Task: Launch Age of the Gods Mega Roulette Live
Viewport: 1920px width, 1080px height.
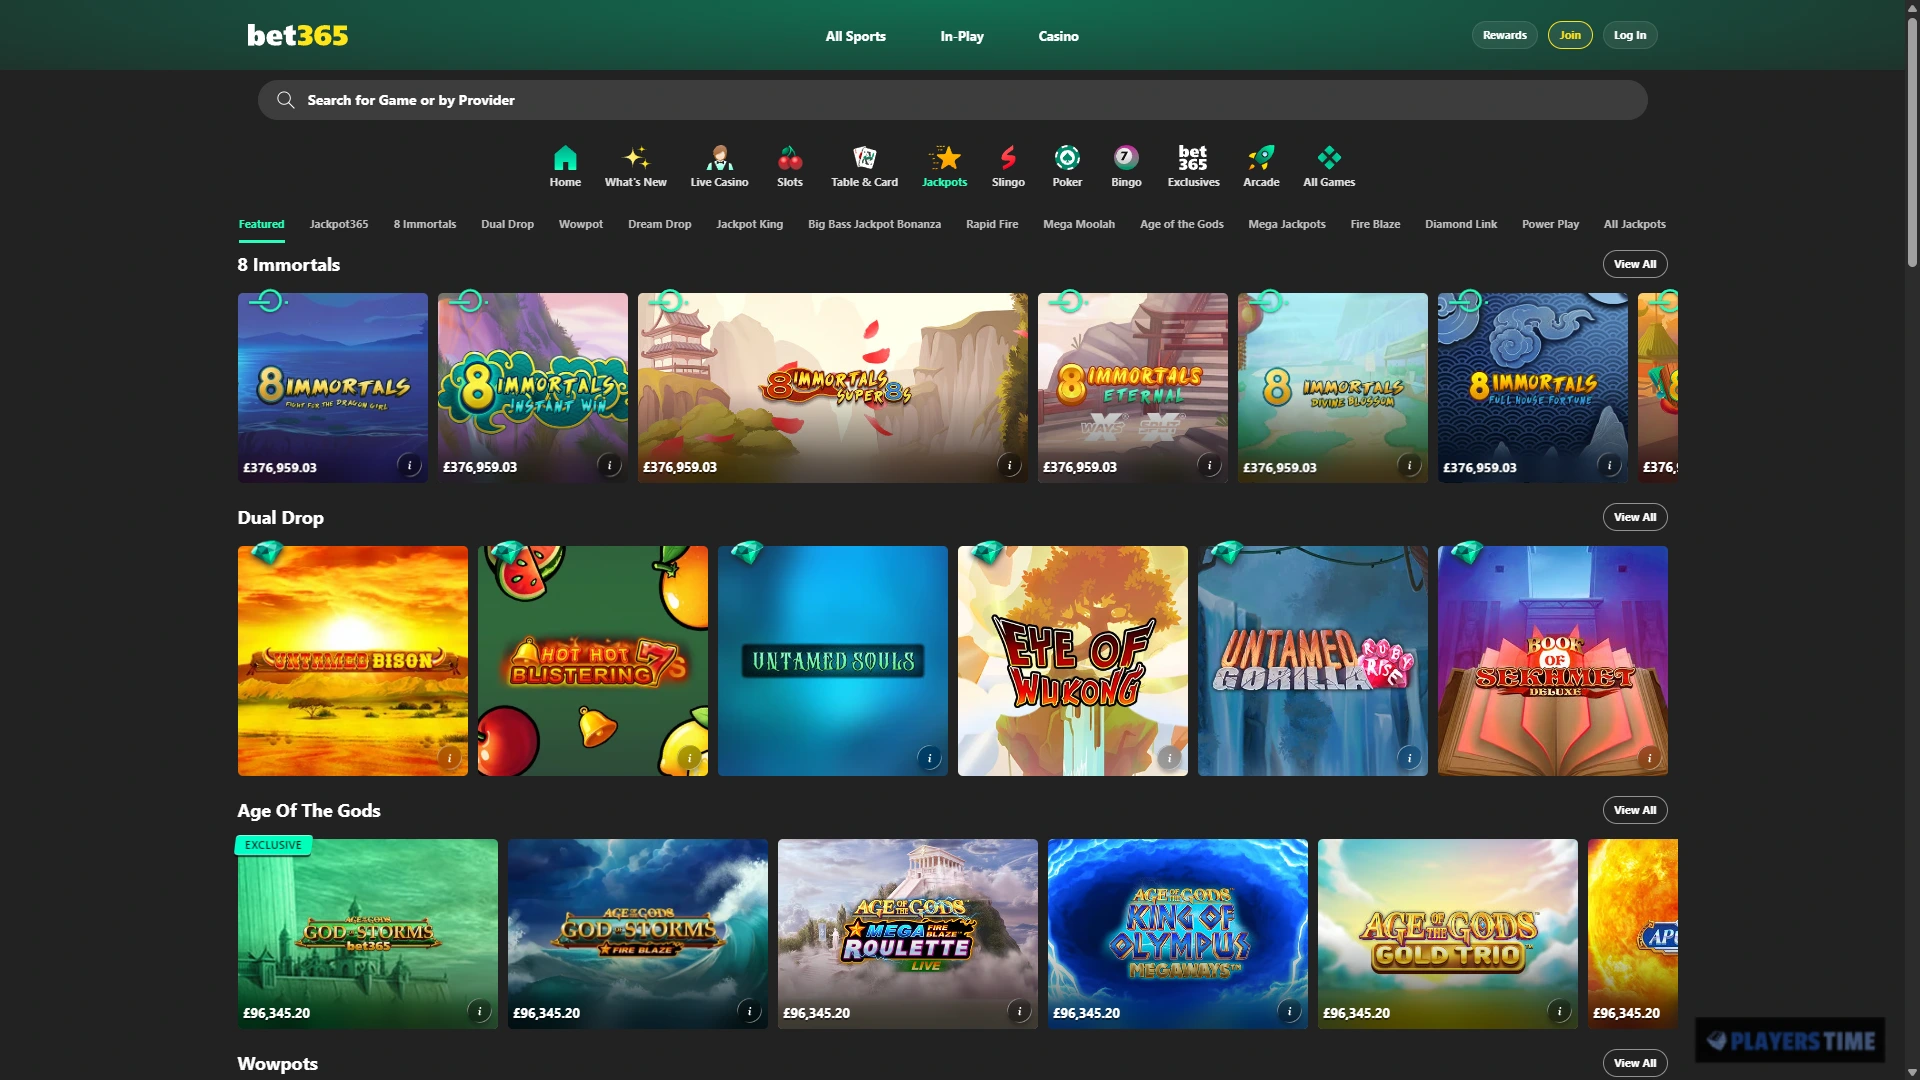Action: click(x=907, y=934)
